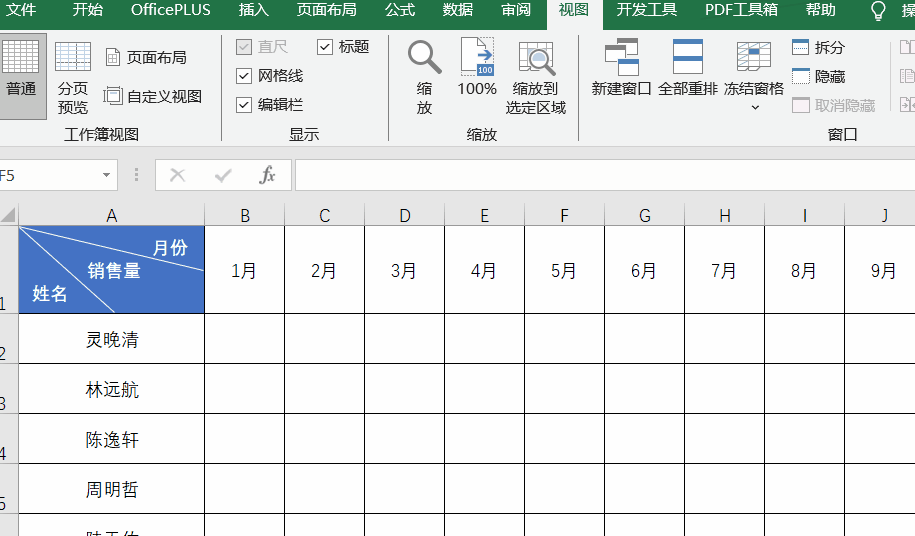Select column F header
This screenshot has height=536, width=915.
[x=564, y=216]
